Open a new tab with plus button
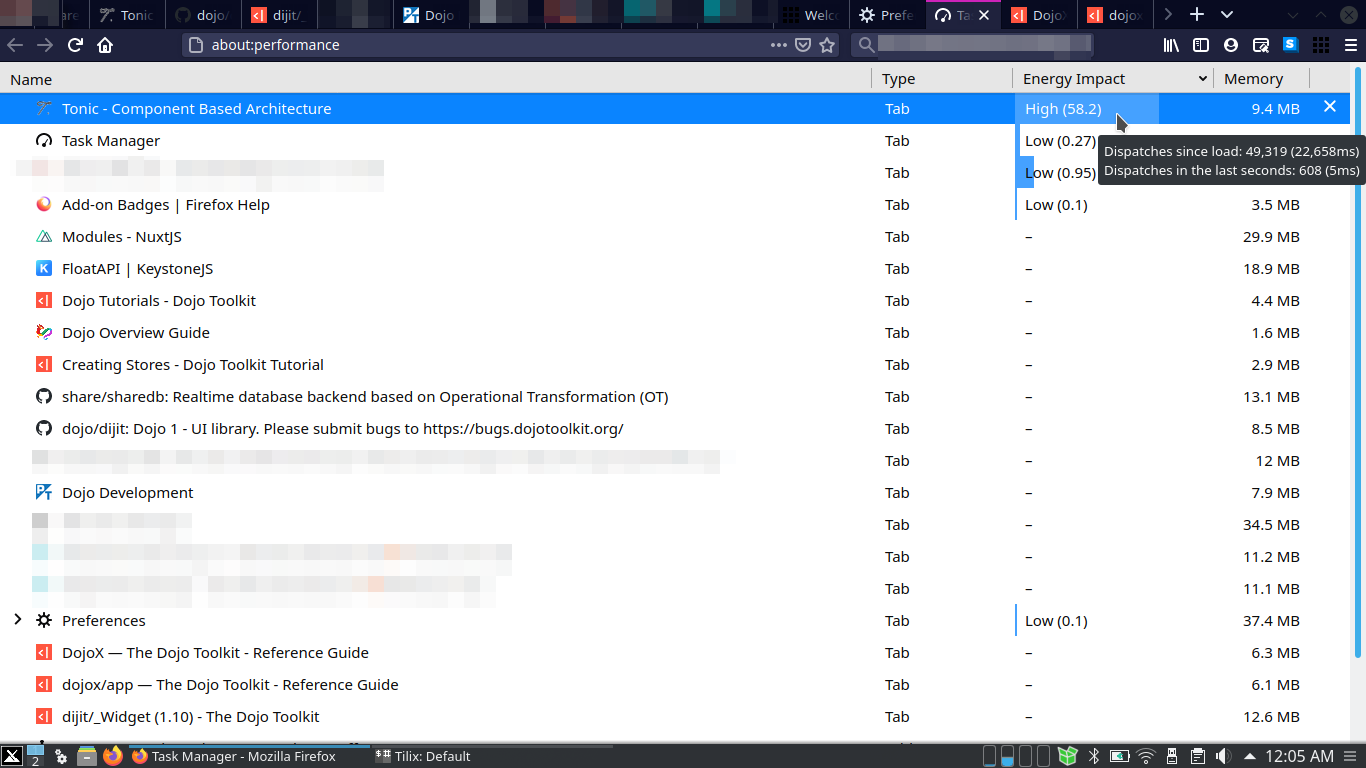This screenshot has width=1366, height=768. (1197, 15)
